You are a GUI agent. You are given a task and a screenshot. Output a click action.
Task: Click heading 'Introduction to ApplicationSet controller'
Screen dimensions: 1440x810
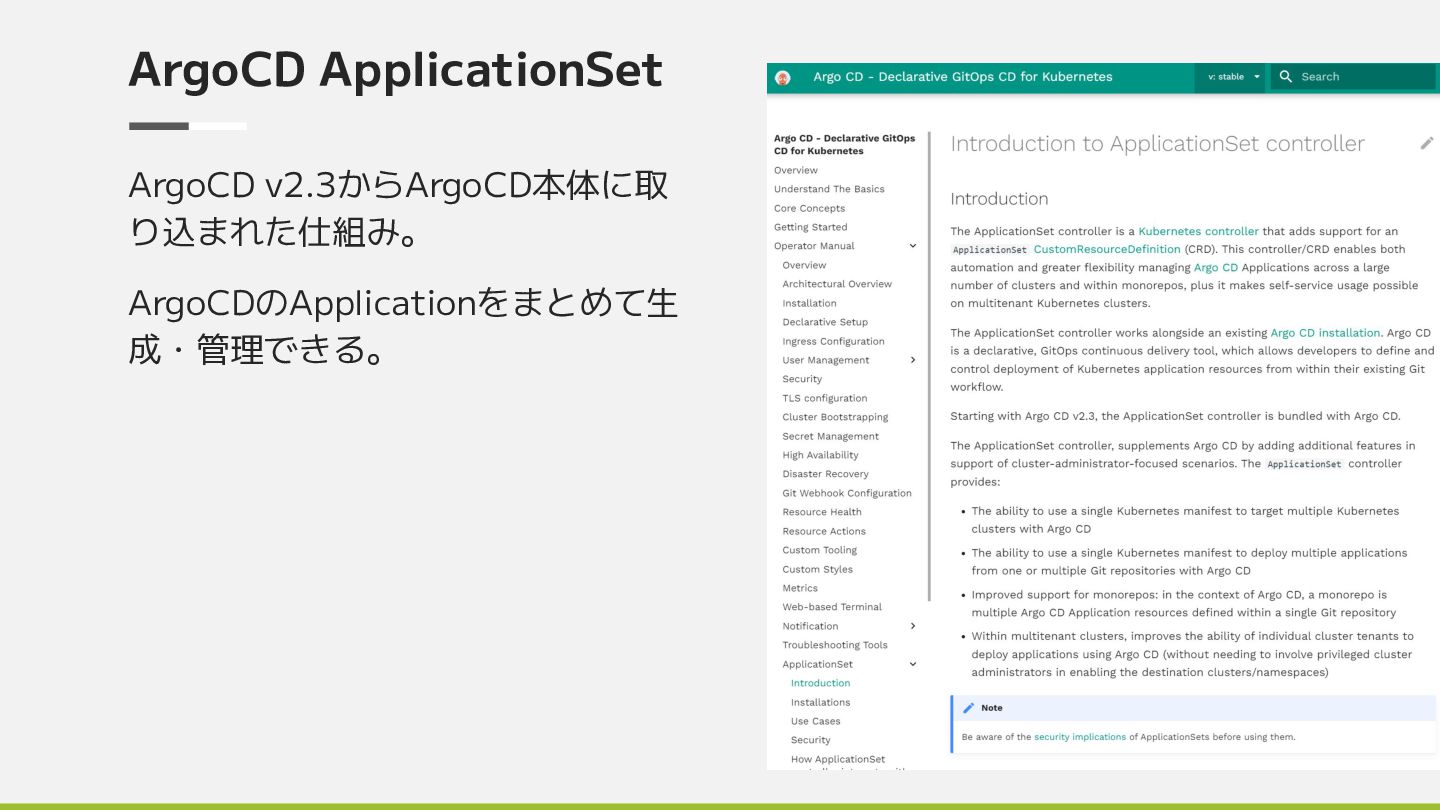point(1157,144)
